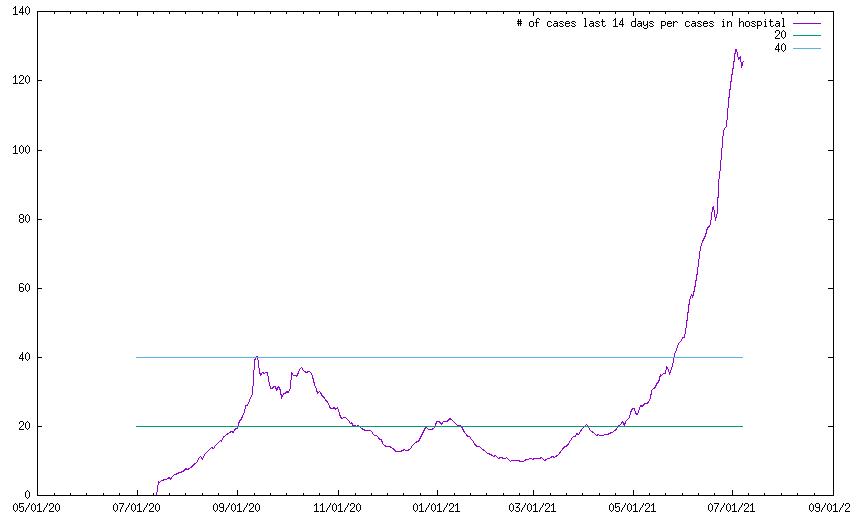The width and height of the screenshot is (851, 522).
Task: Click the legend line sample for the cases curve
Action: click(x=806, y=22)
